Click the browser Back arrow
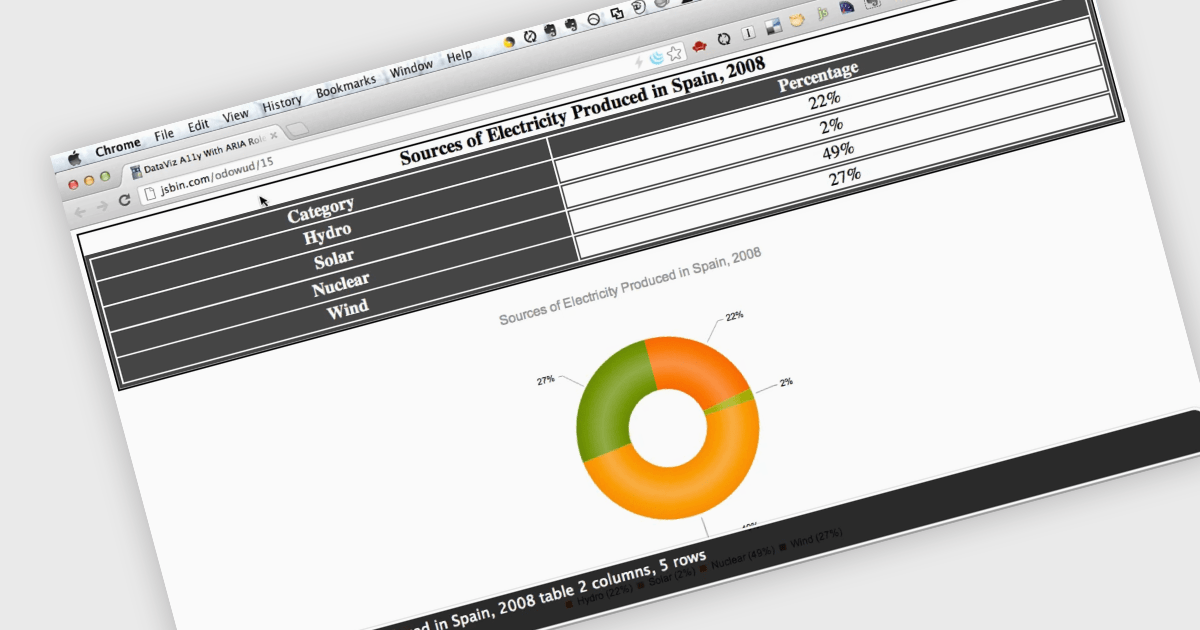Screen dimensions: 1200x630 point(82,210)
